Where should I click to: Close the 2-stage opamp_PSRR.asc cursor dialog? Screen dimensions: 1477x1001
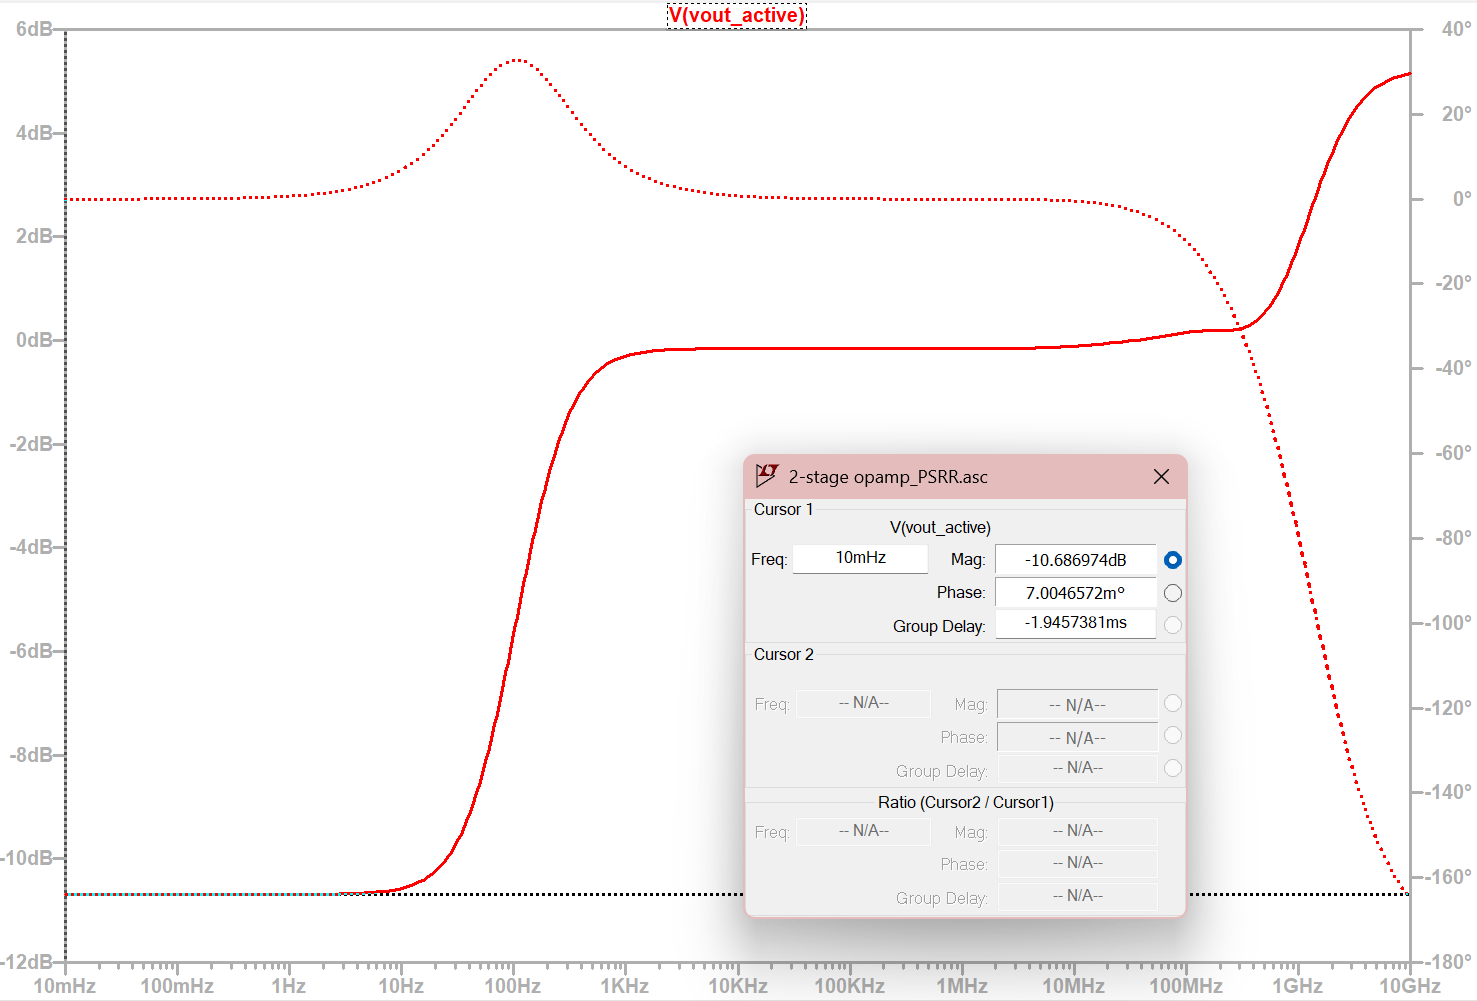pos(1161,477)
